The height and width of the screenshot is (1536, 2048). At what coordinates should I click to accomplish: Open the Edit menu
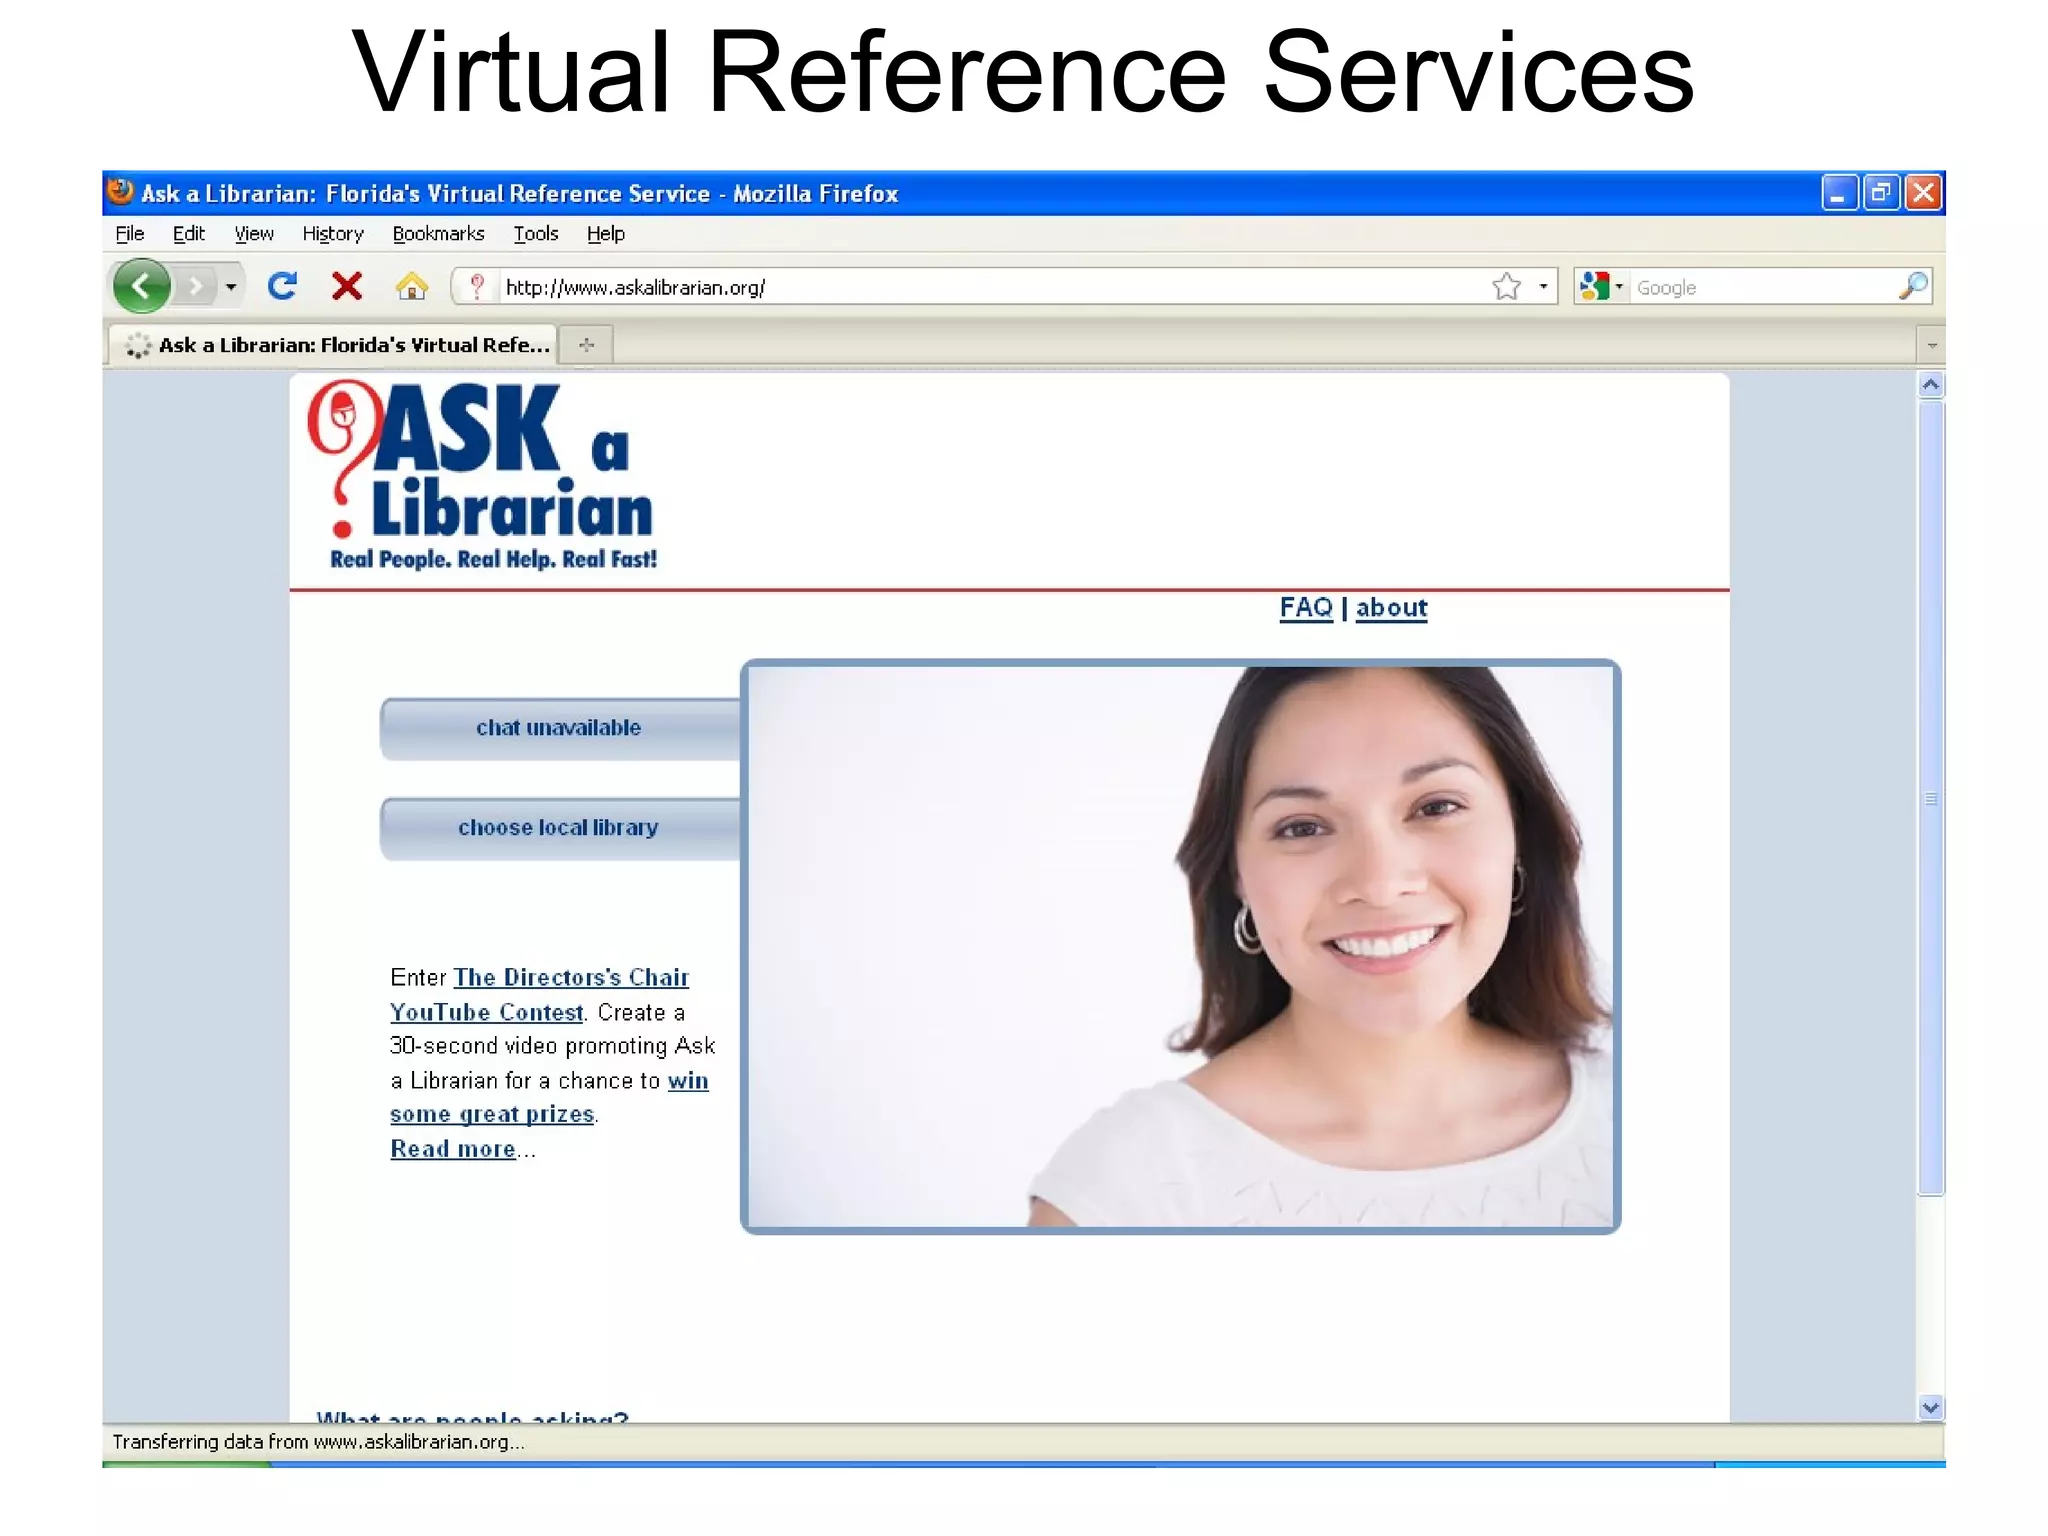188,234
